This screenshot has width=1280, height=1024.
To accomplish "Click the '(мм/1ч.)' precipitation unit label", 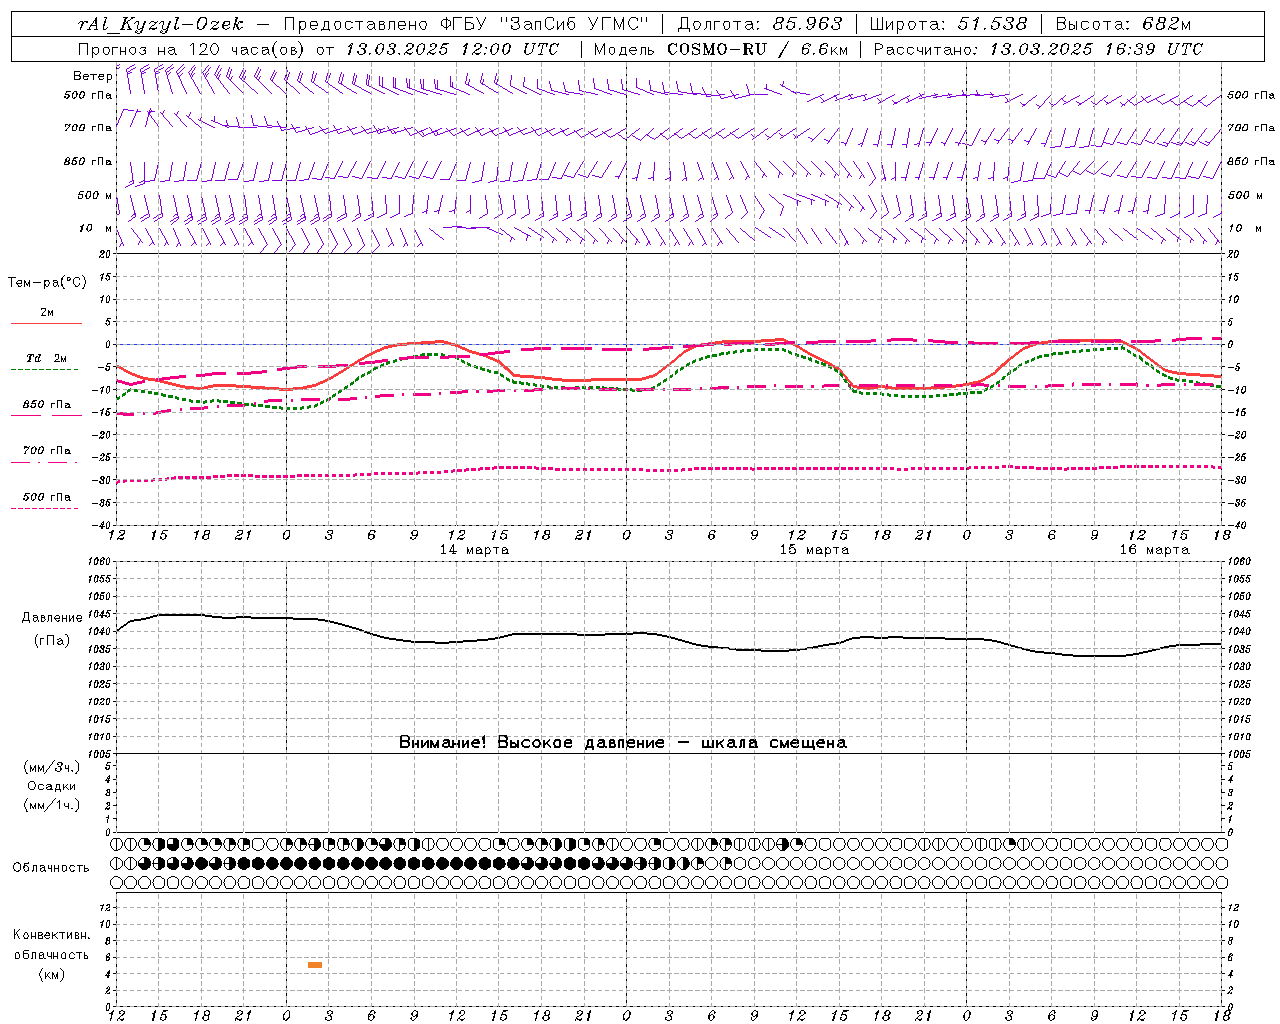I will coord(52,805).
